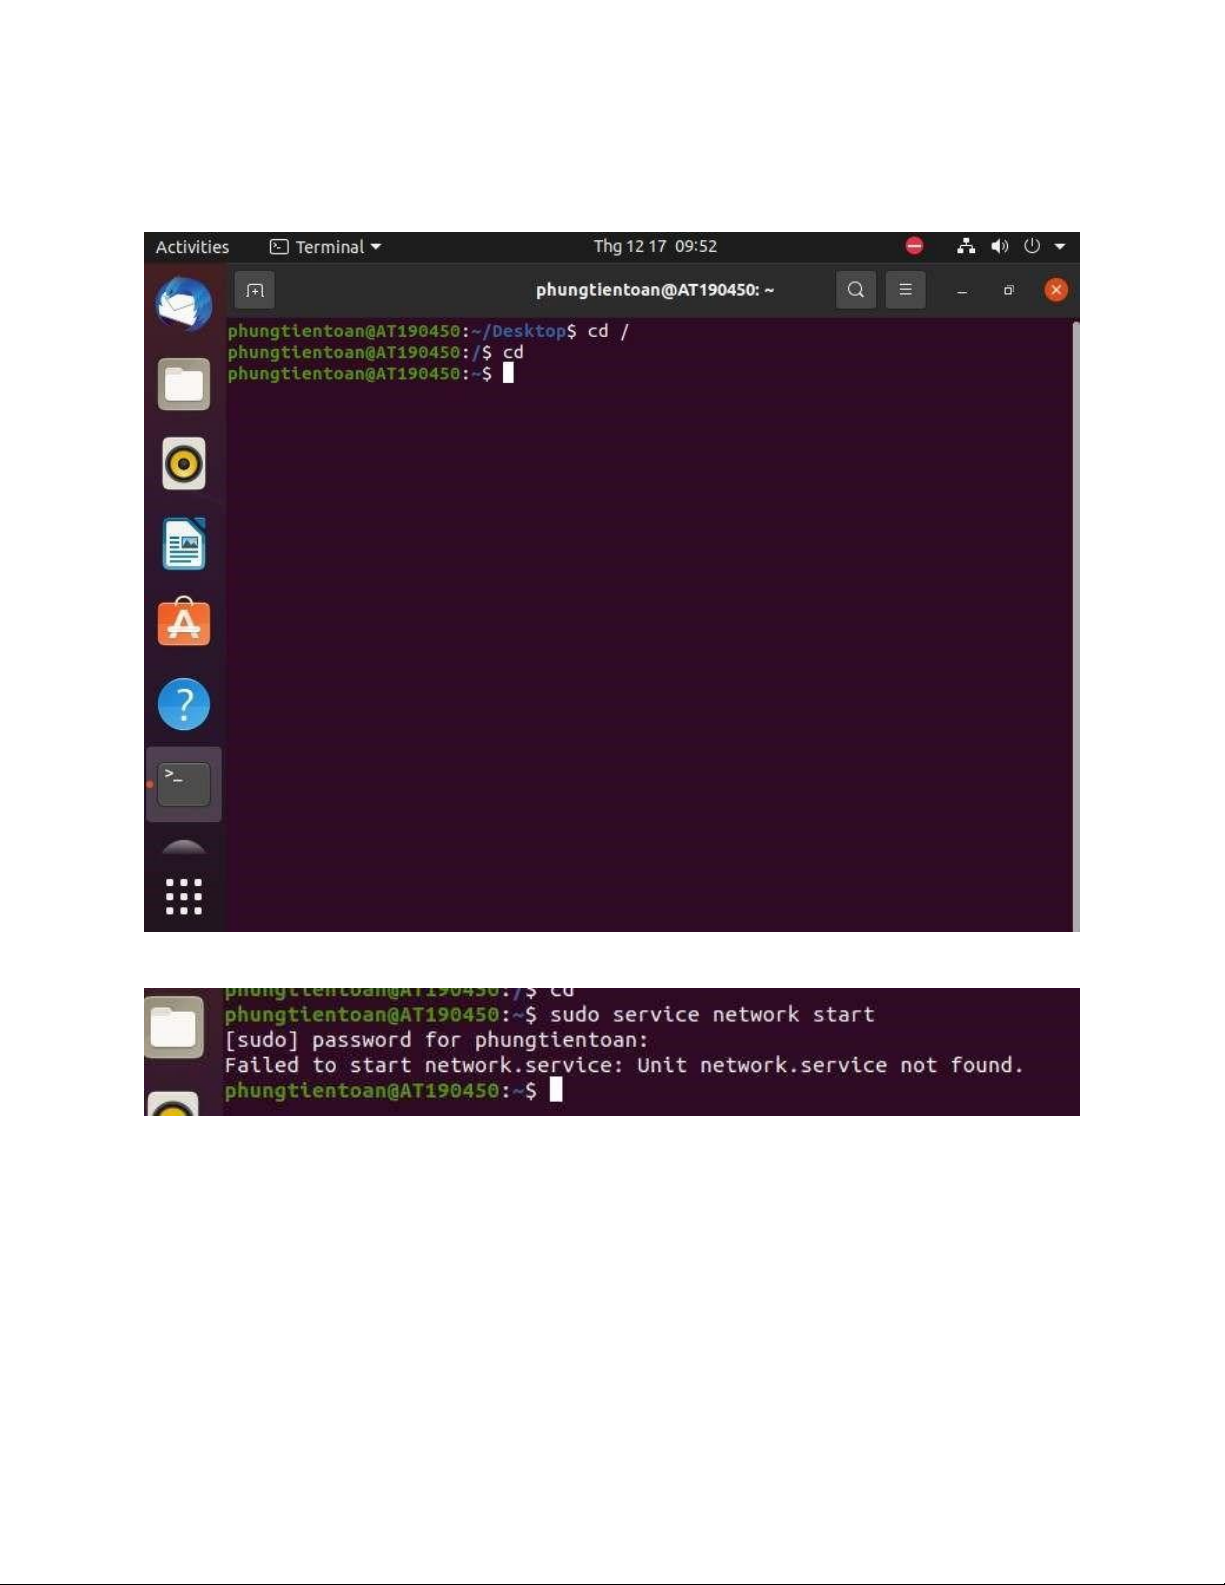
Task: Click the red do-not-disturb status icon
Action: click(914, 246)
